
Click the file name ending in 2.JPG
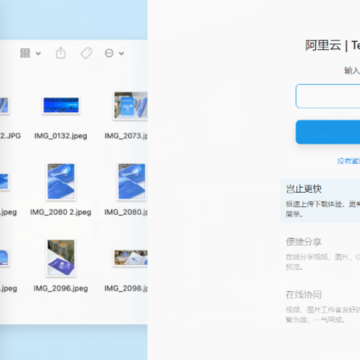pos(10,136)
